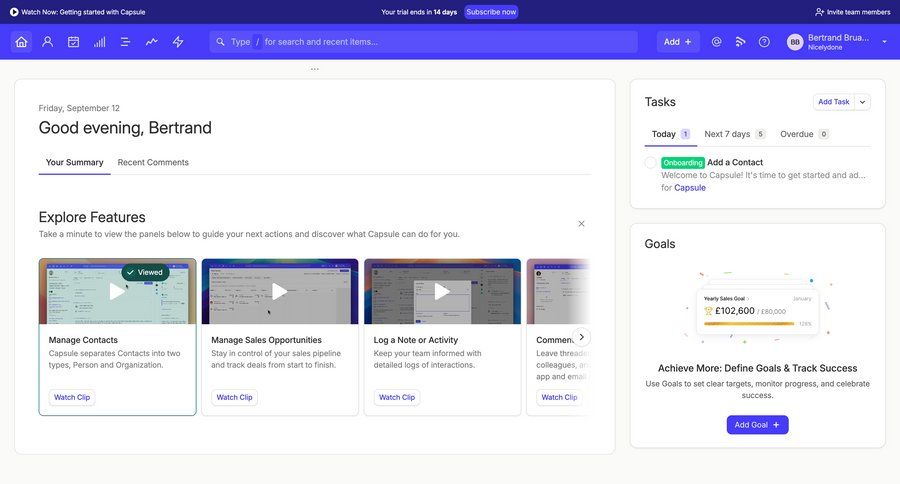This screenshot has width=900, height=484.
Task: Open the Calendar and tasks icon
Action: click(x=73, y=42)
